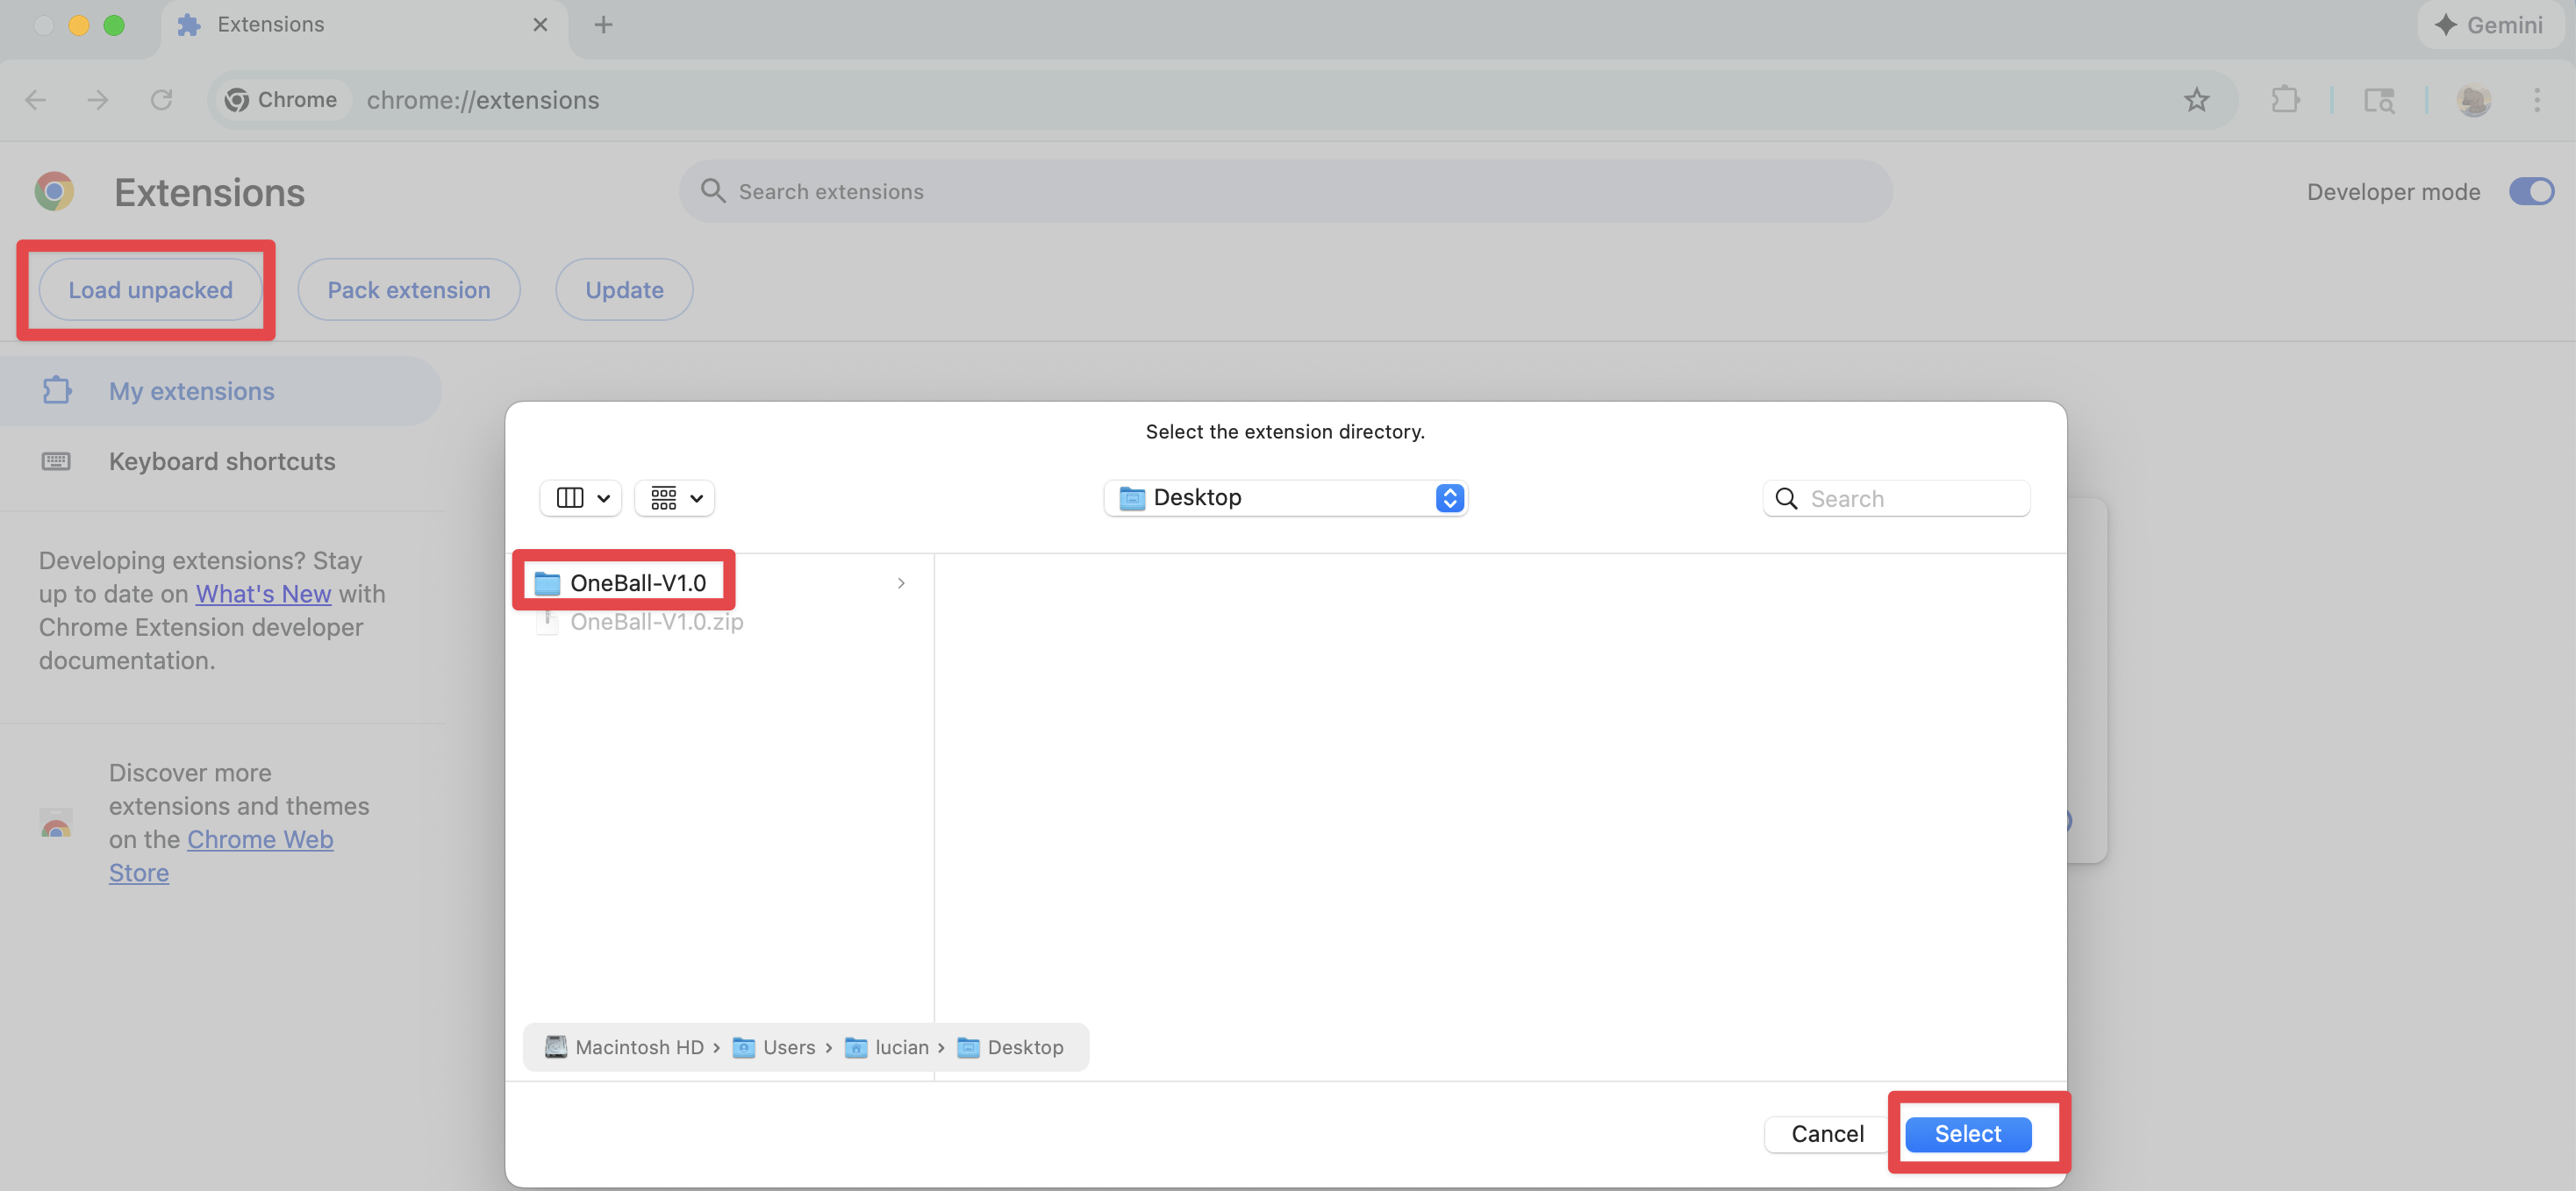Click the bookmark star icon
The width and height of the screenshot is (2576, 1191).
[2196, 100]
